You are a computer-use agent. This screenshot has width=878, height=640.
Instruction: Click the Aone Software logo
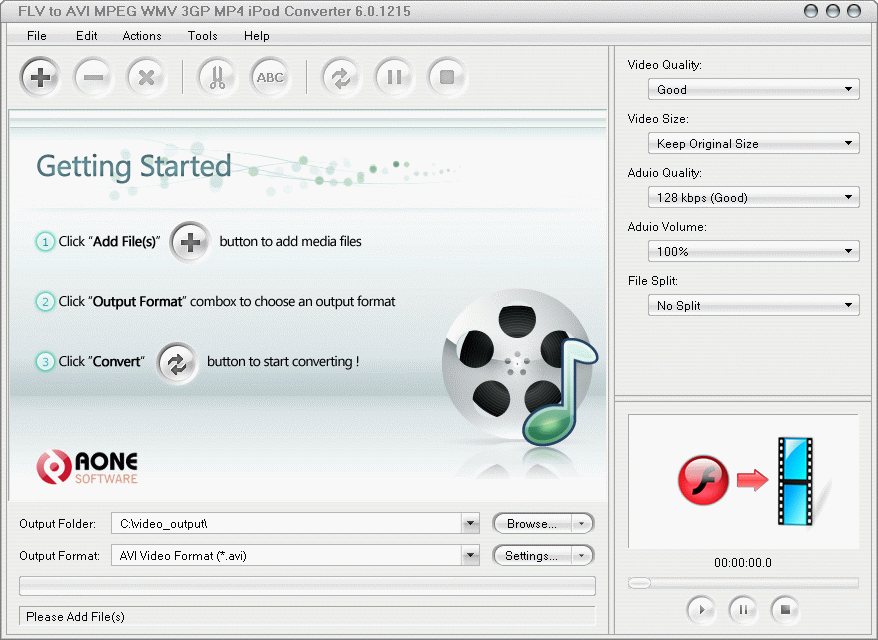click(88, 466)
